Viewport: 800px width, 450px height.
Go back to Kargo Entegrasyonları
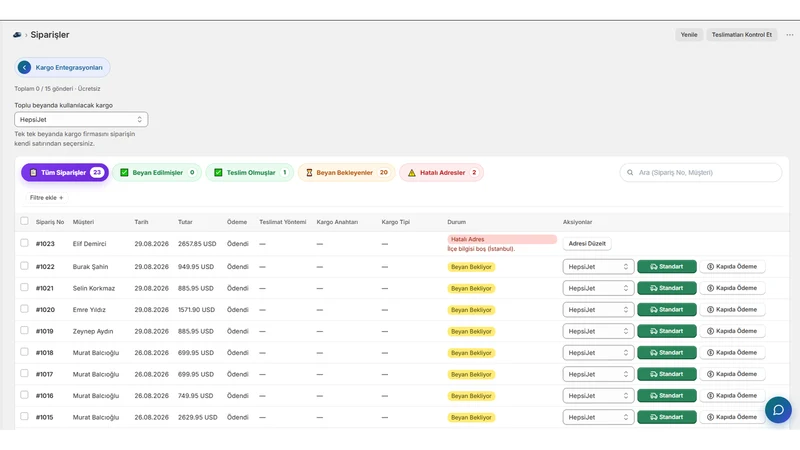pyautogui.click(x=63, y=67)
